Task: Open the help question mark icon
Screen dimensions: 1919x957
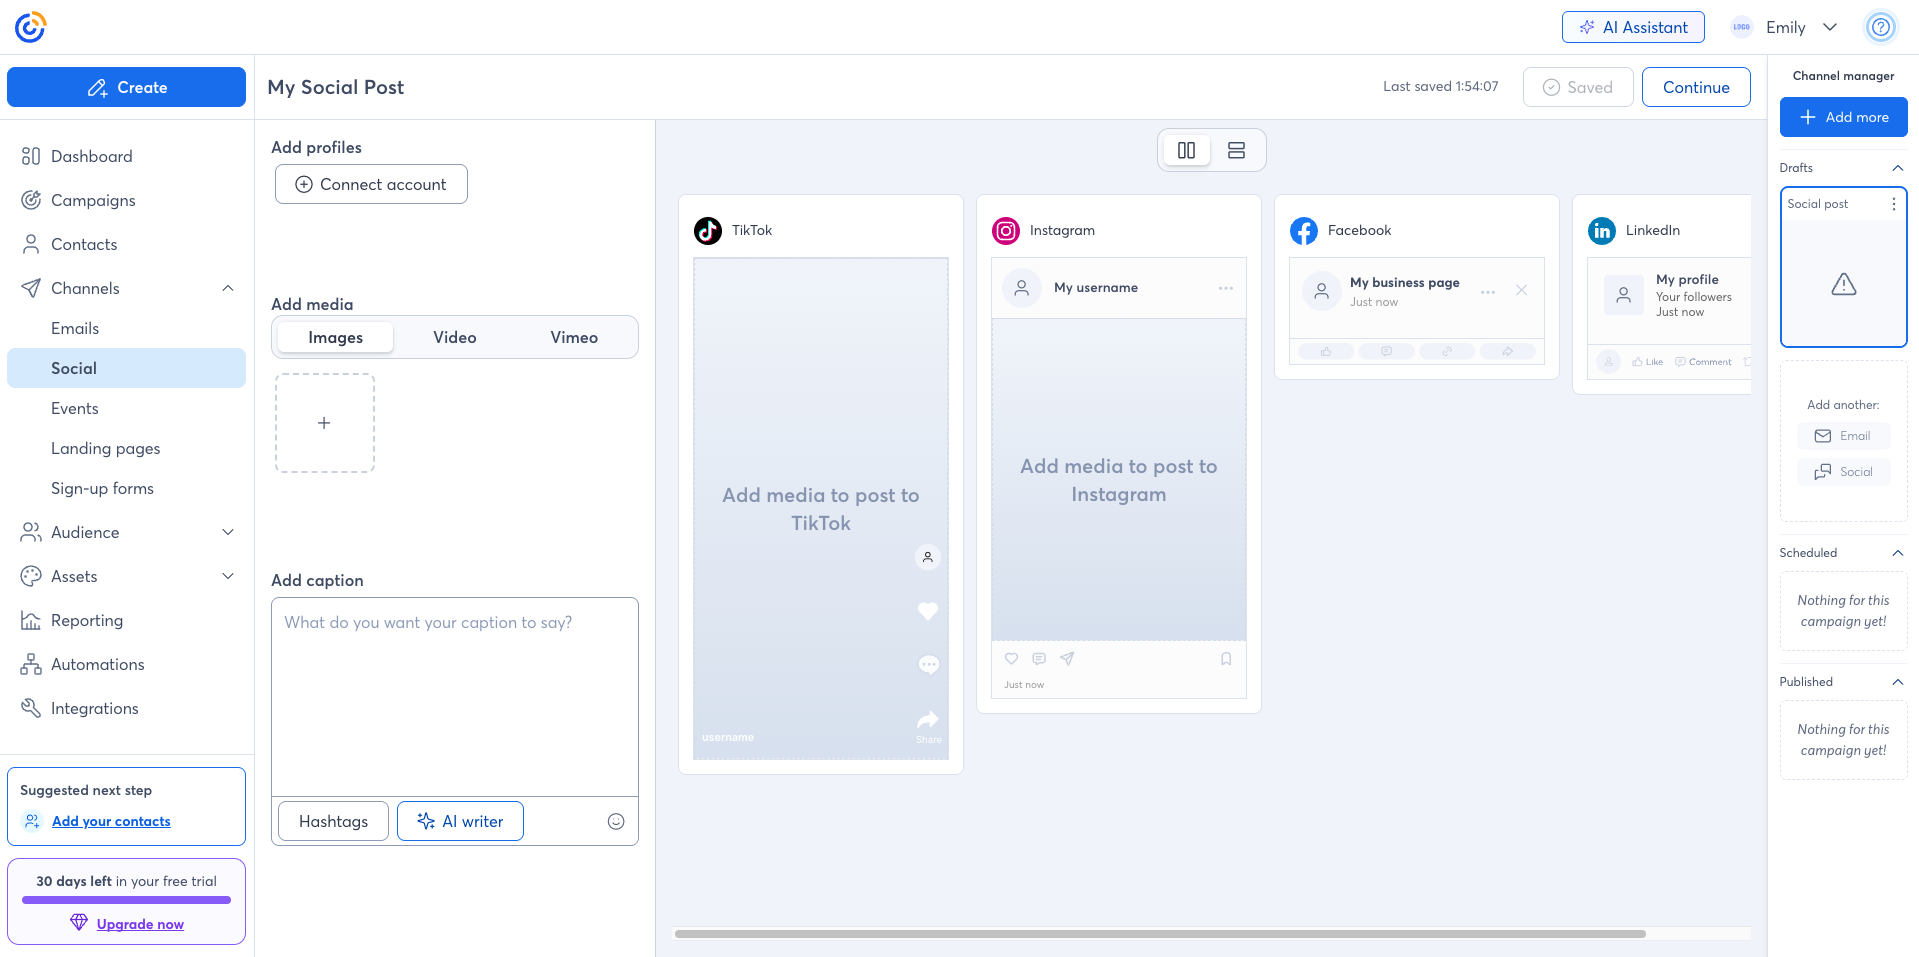Action: (1880, 27)
